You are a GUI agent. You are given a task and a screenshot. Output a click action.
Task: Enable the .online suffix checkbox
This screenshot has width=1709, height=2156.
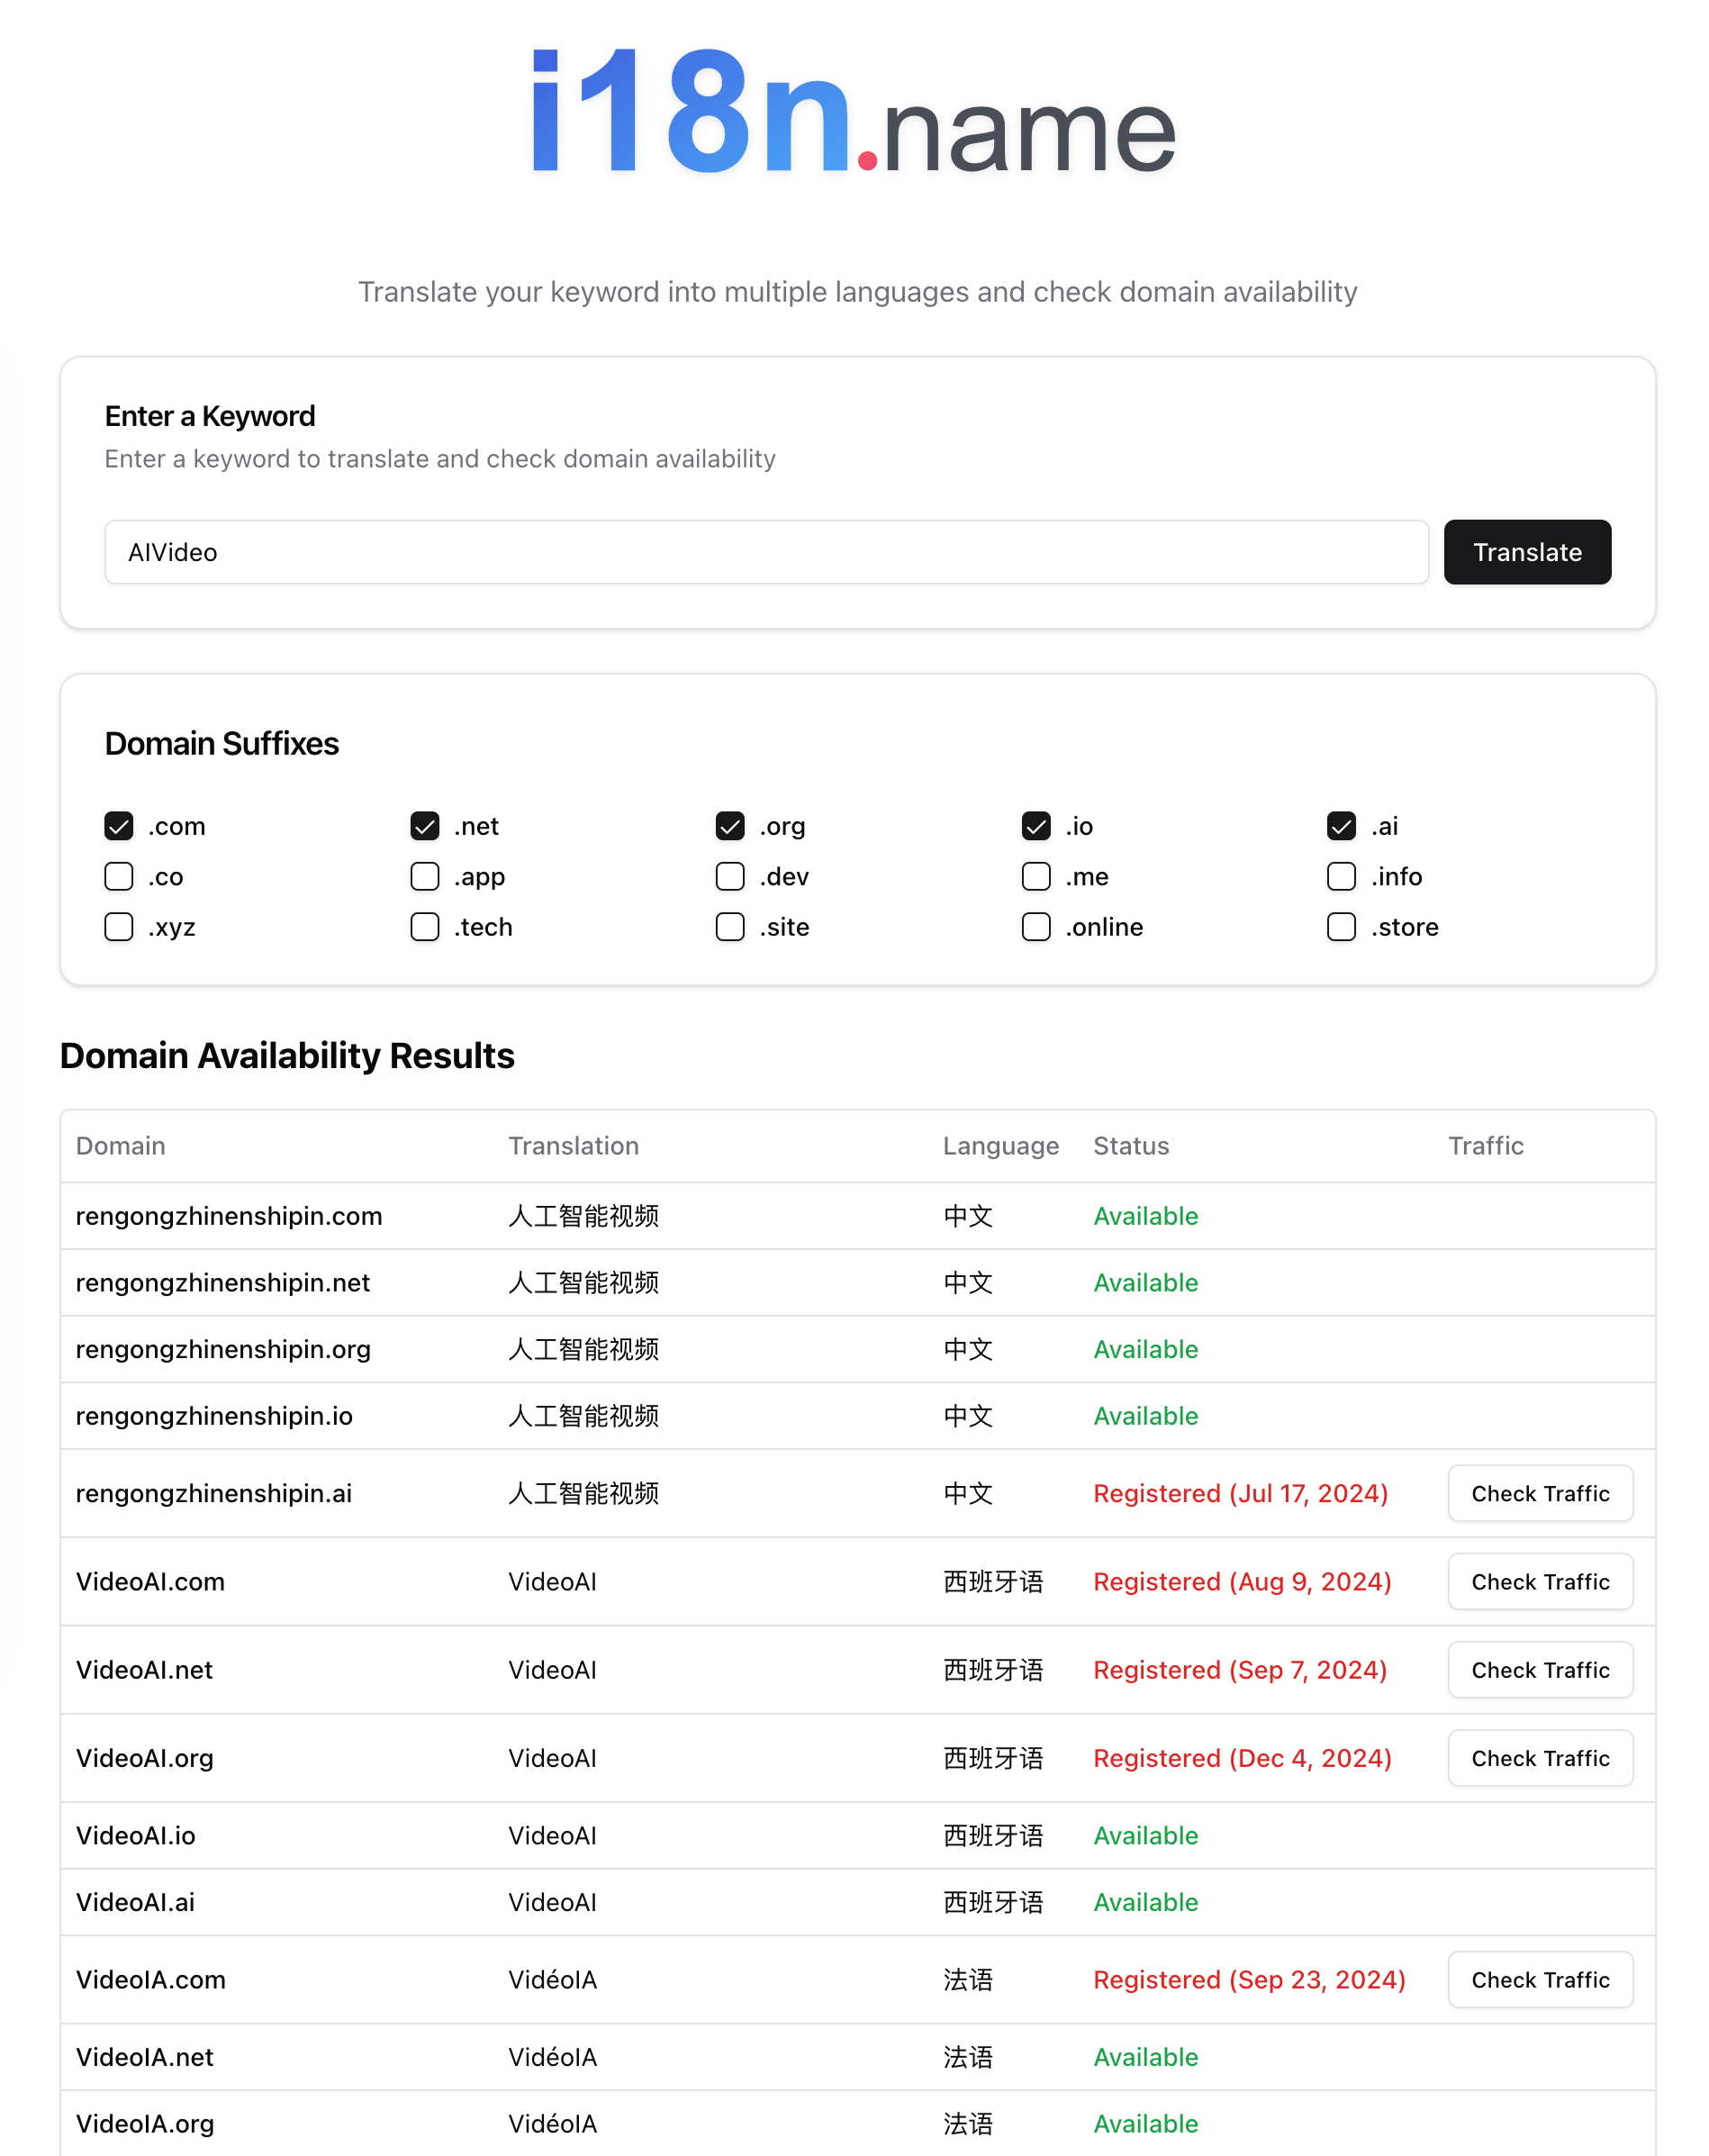[1036, 927]
